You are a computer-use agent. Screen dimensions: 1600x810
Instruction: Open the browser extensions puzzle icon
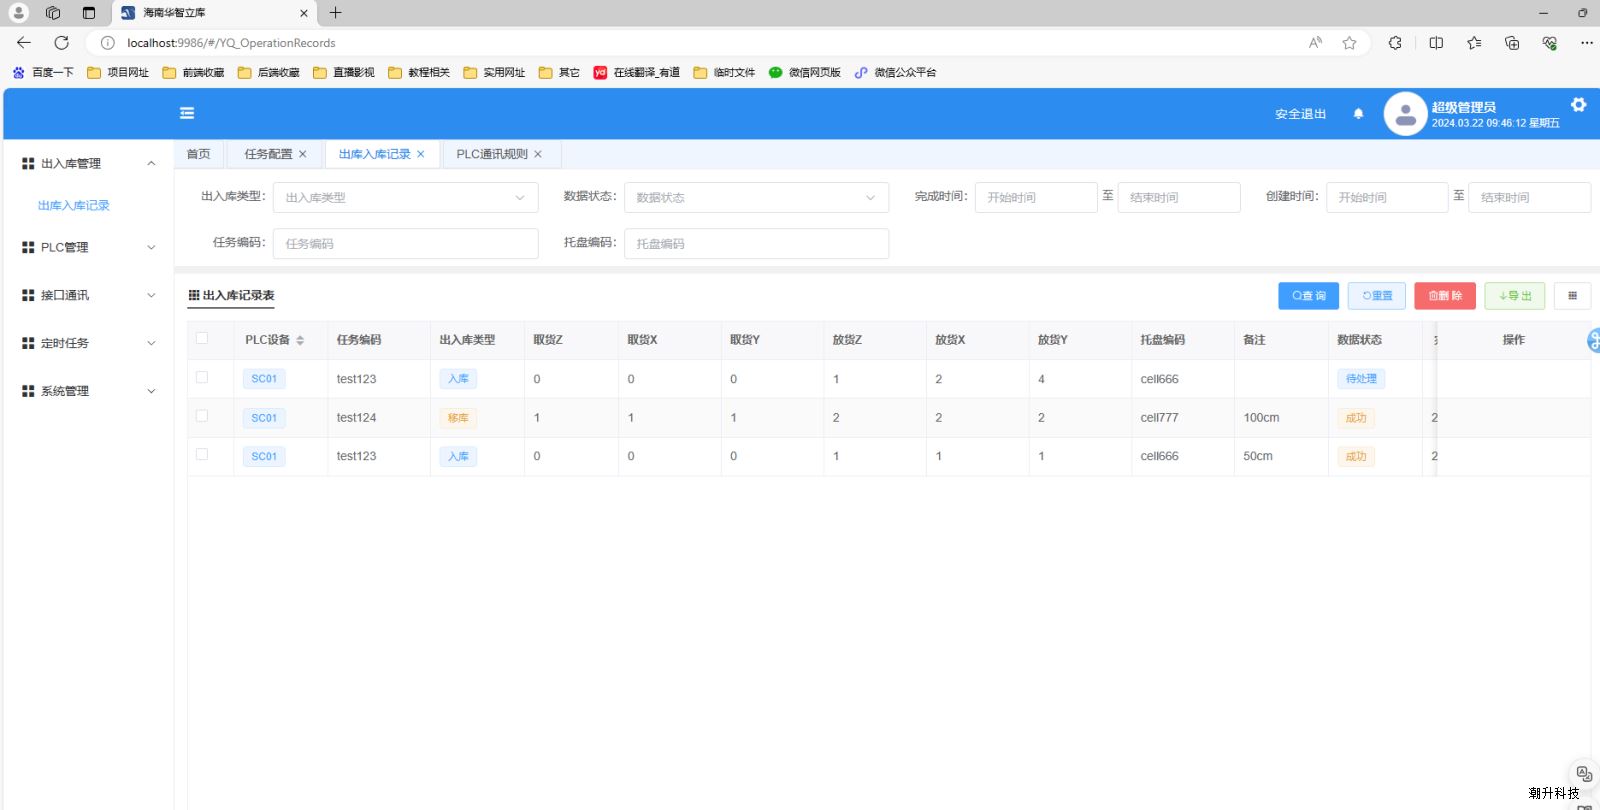(1395, 43)
